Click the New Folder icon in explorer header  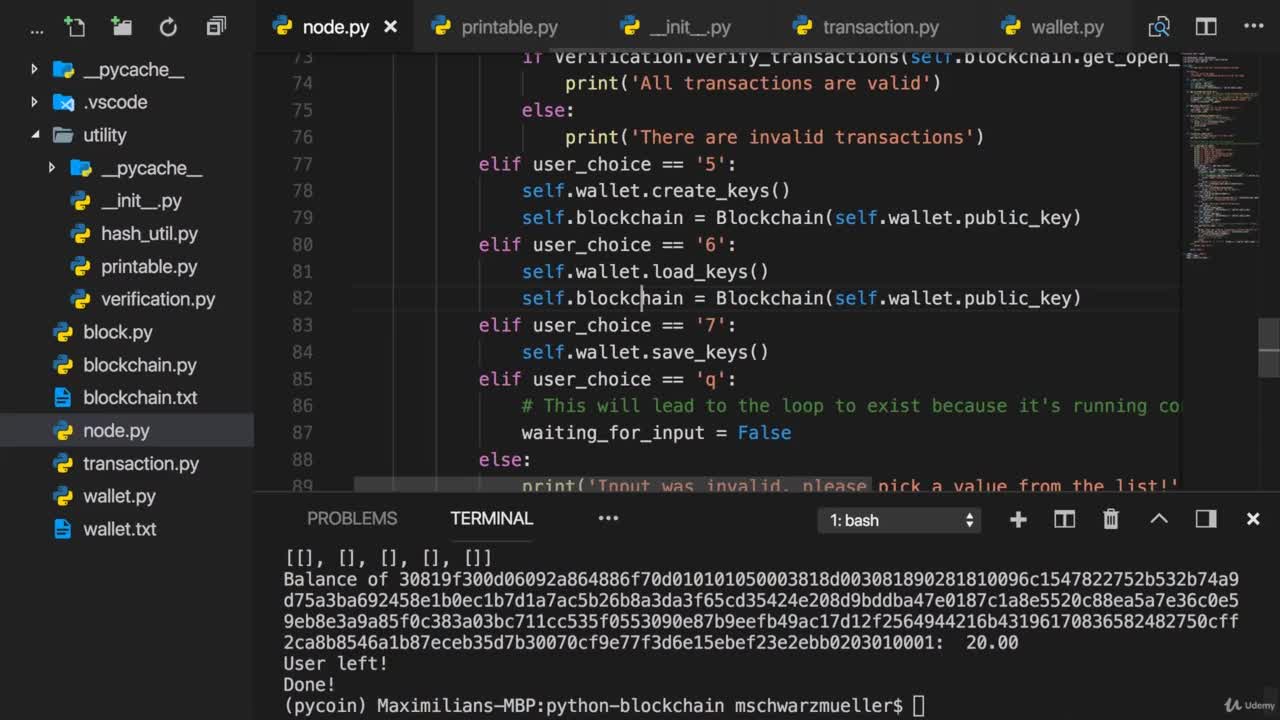coord(122,27)
